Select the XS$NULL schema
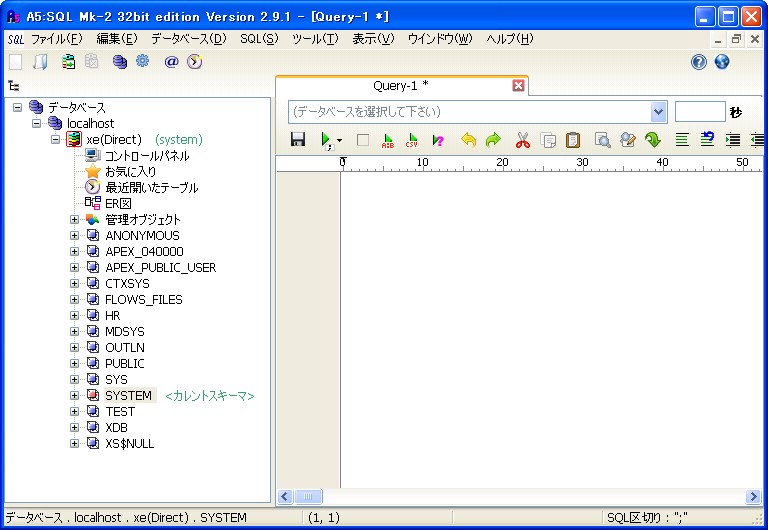The width and height of the screenshot is (768, 530). pos(129,443)
